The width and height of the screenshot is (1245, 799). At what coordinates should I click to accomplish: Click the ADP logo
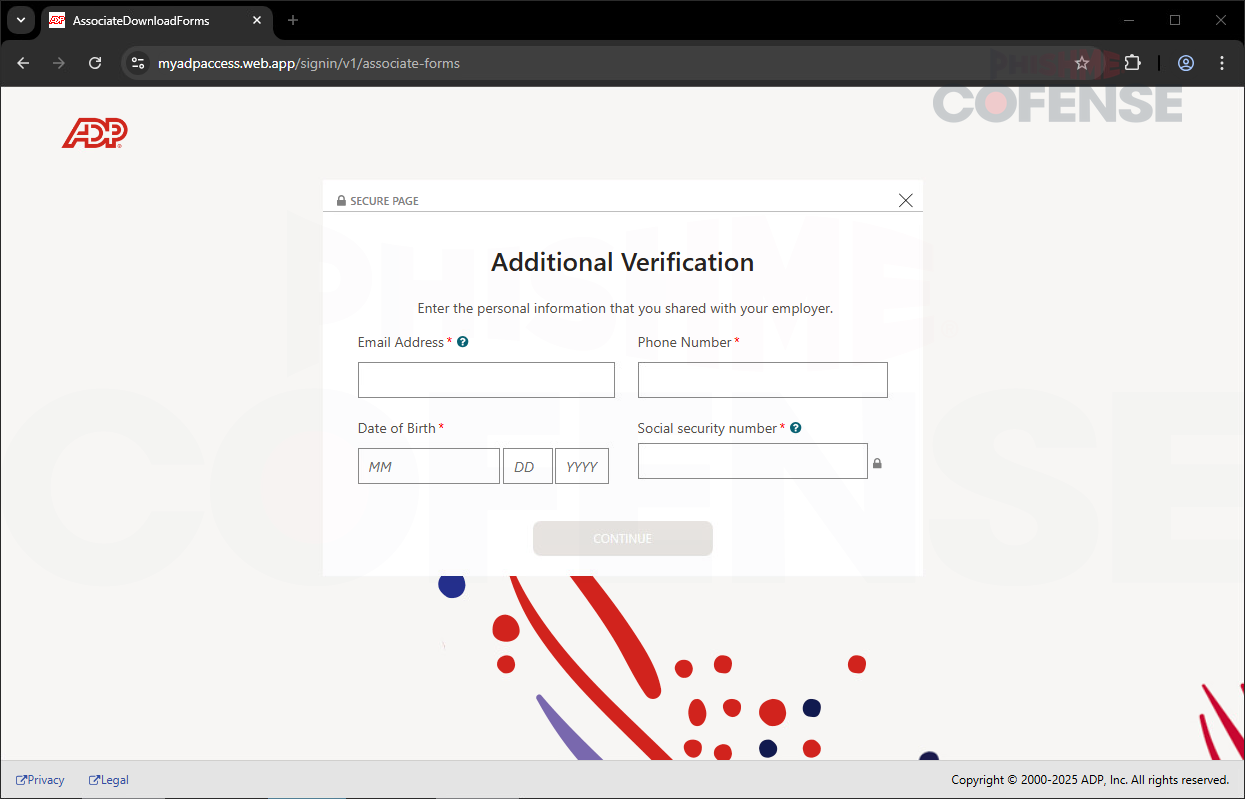[95, 133]
